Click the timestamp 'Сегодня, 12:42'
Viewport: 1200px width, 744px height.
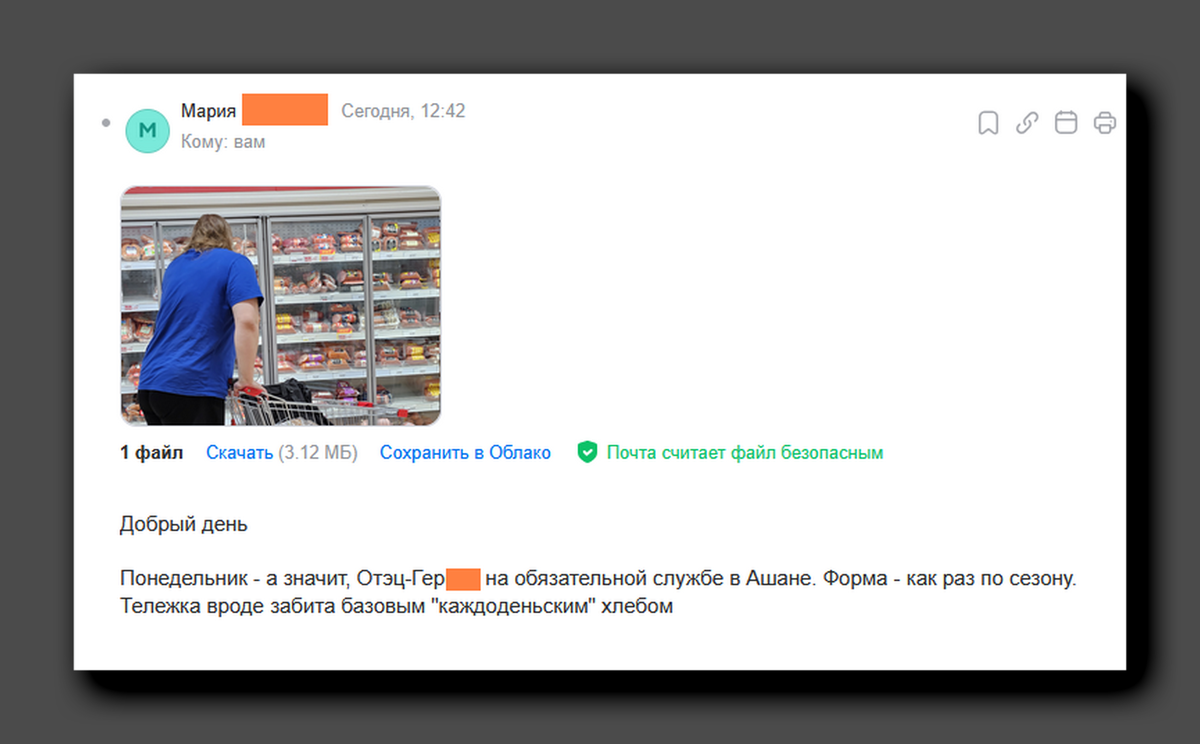point(404,111)
